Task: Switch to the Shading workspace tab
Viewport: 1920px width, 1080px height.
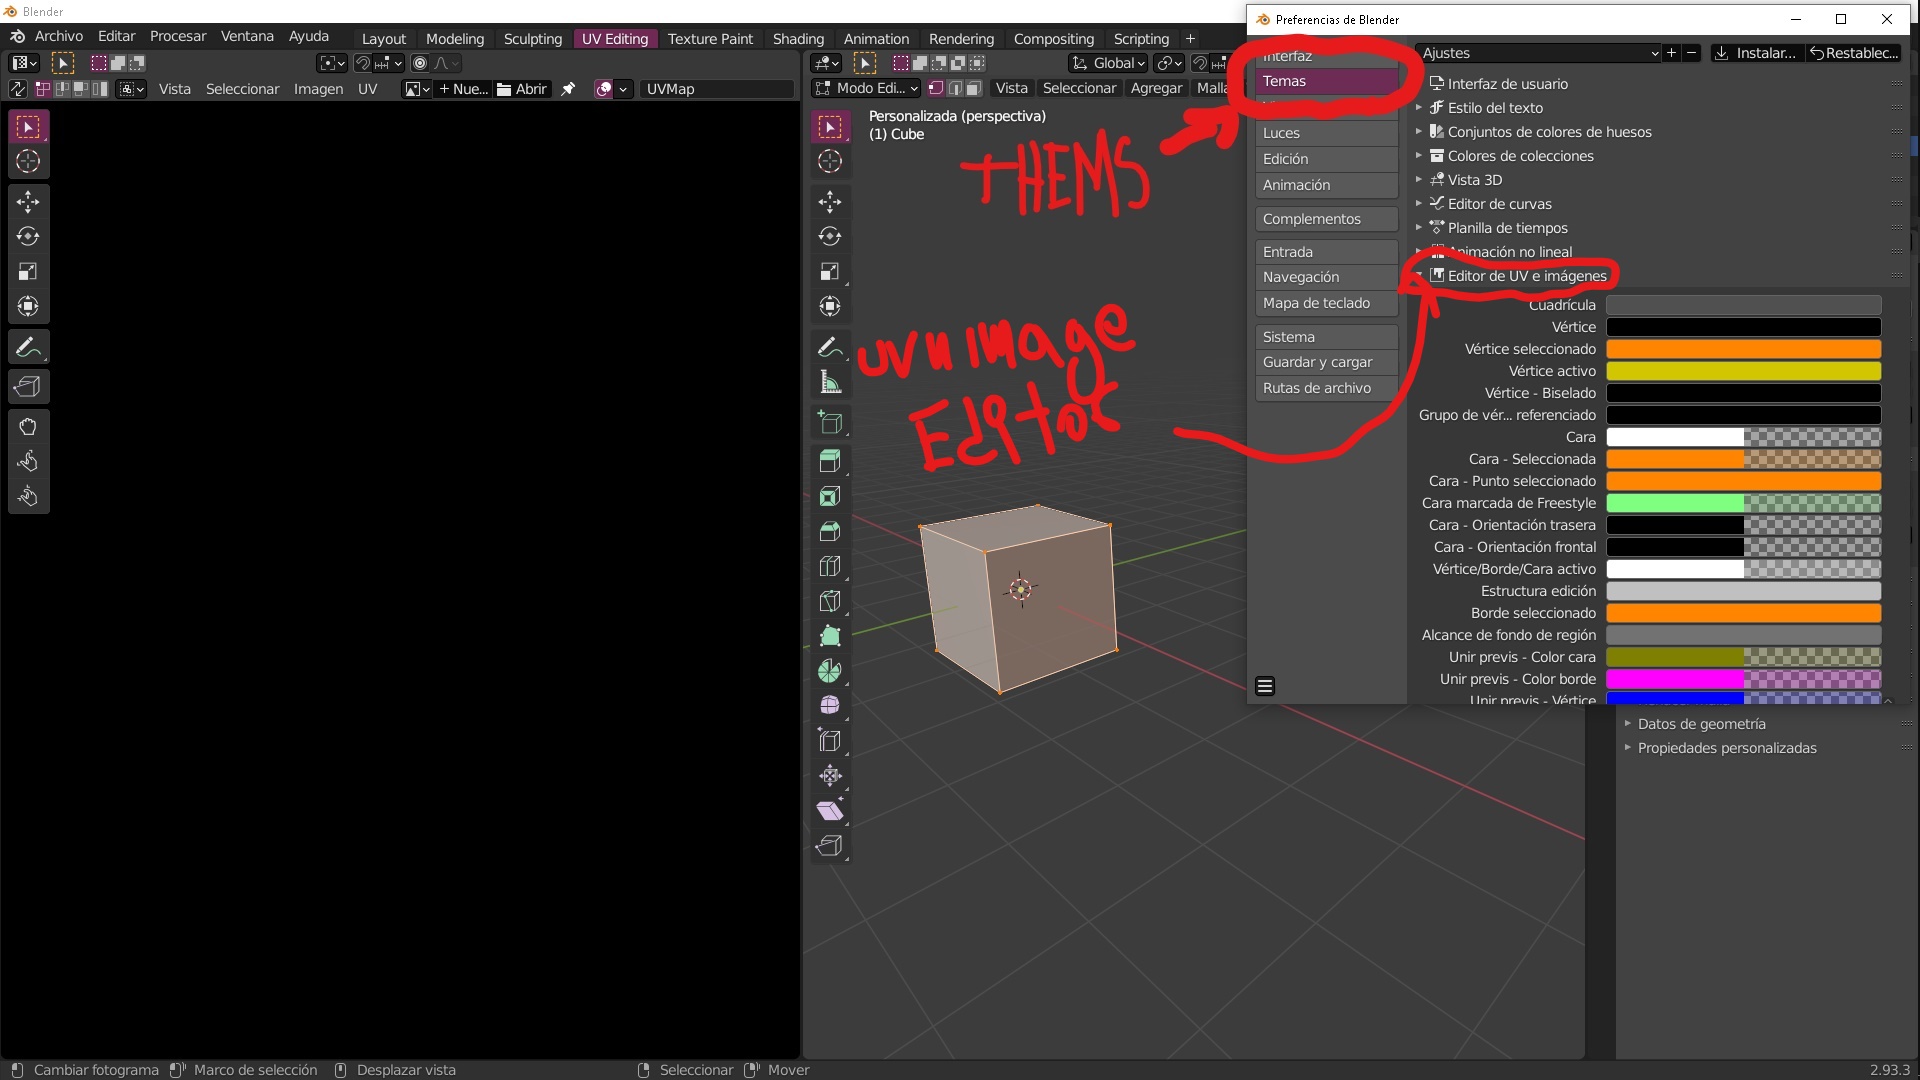Action: click(x=797, y=38)
